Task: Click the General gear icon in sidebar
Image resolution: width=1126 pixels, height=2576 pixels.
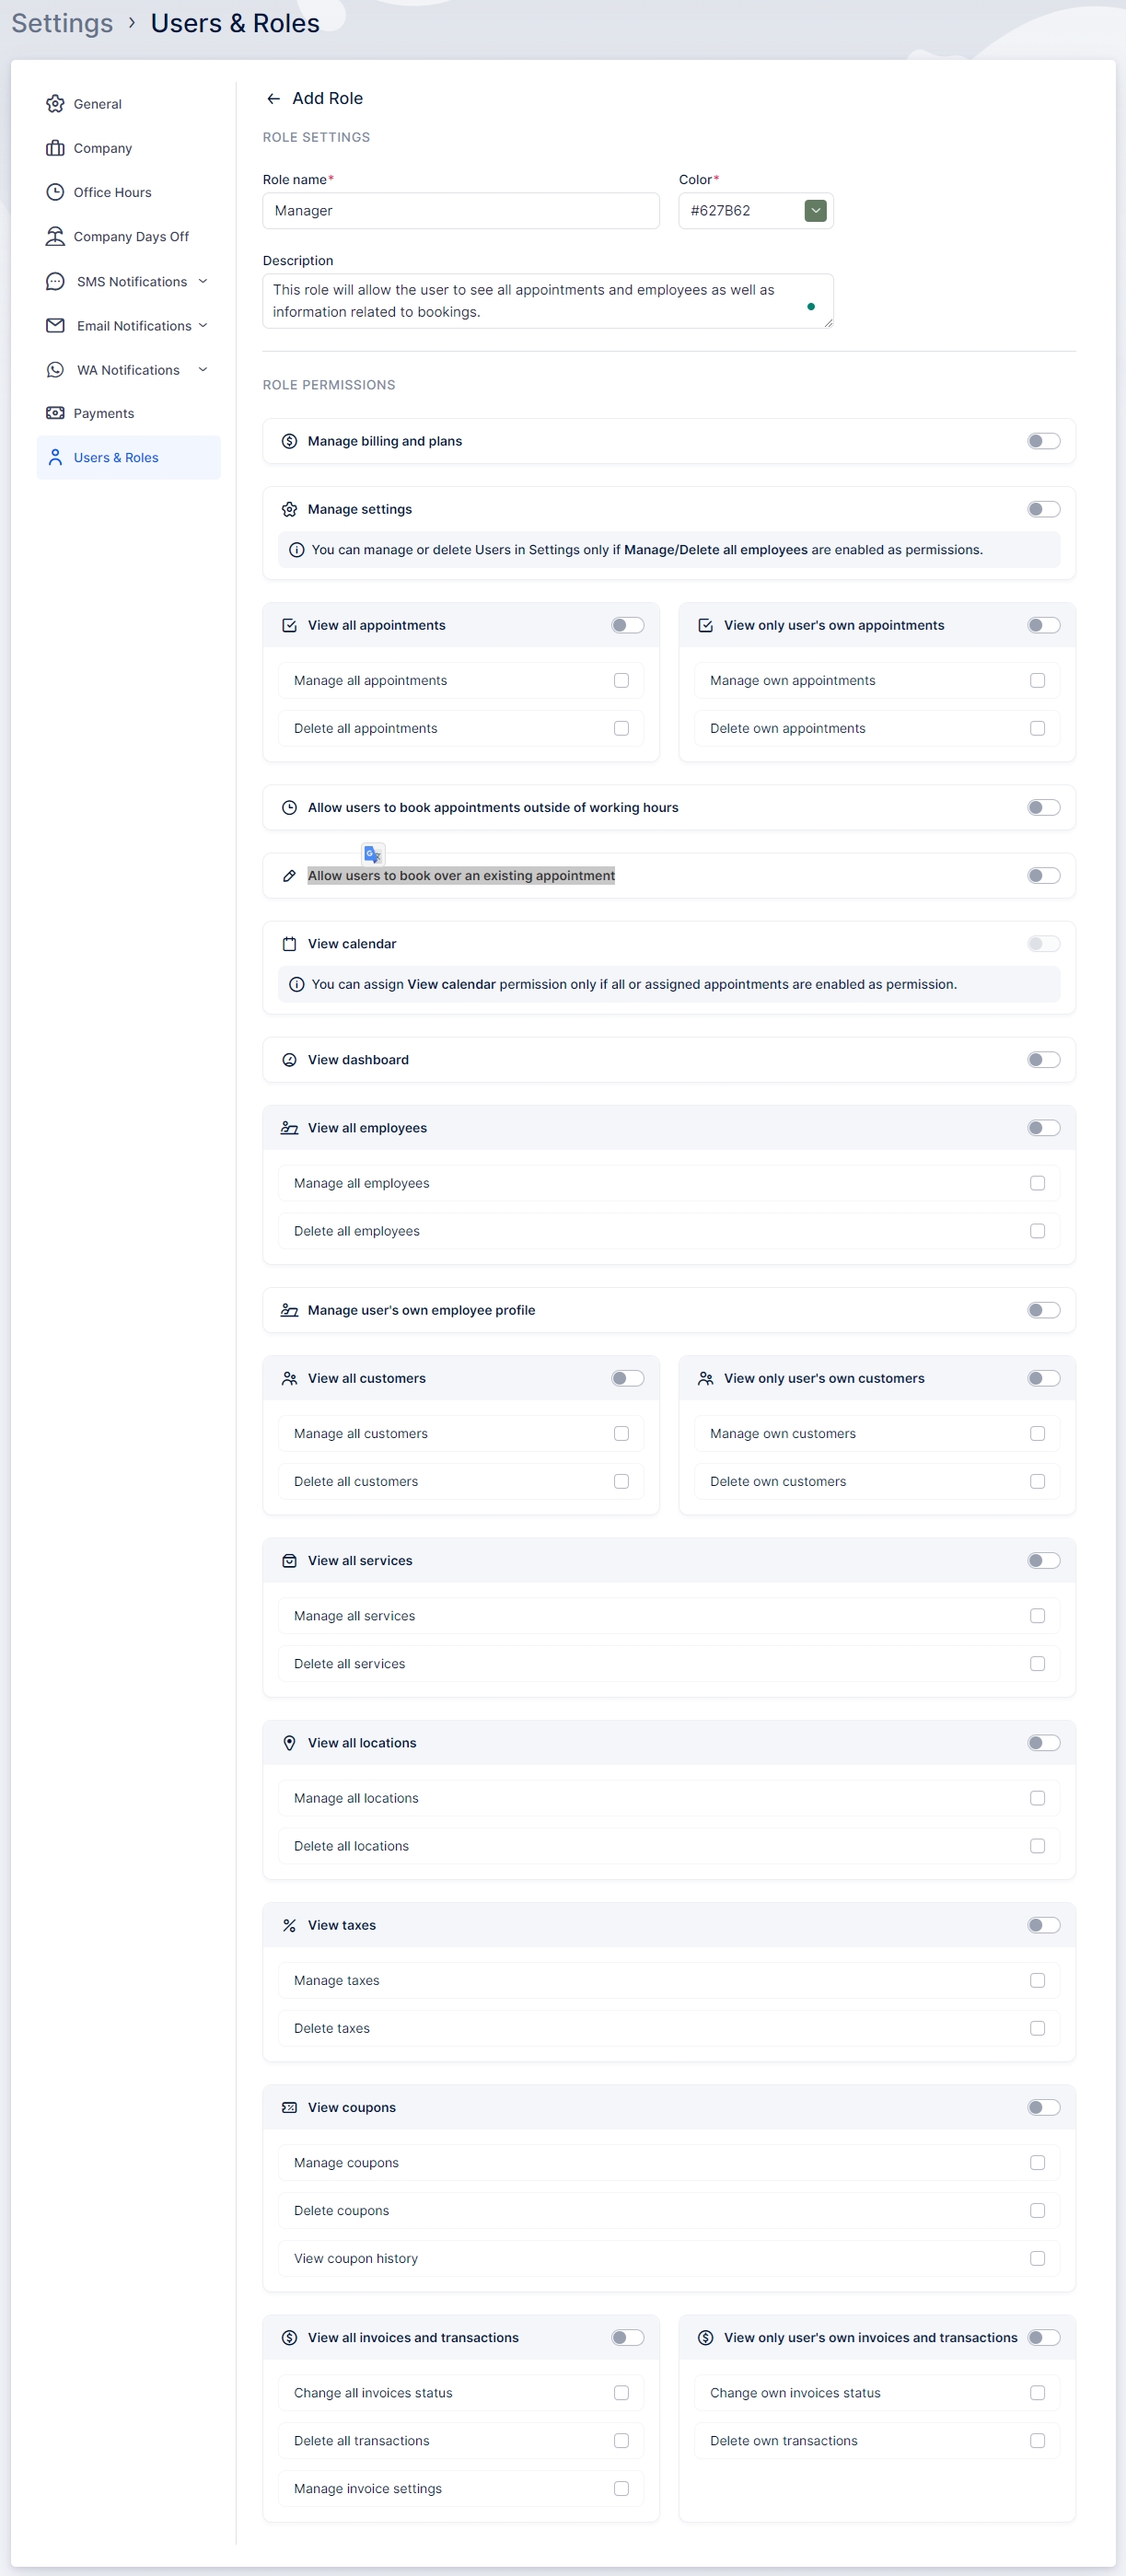Action: (55, 104)
